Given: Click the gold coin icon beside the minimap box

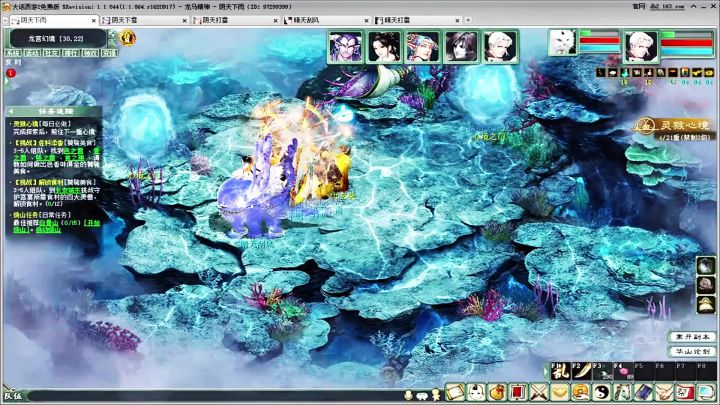Looking at the screenshot, I should (127, 38).
